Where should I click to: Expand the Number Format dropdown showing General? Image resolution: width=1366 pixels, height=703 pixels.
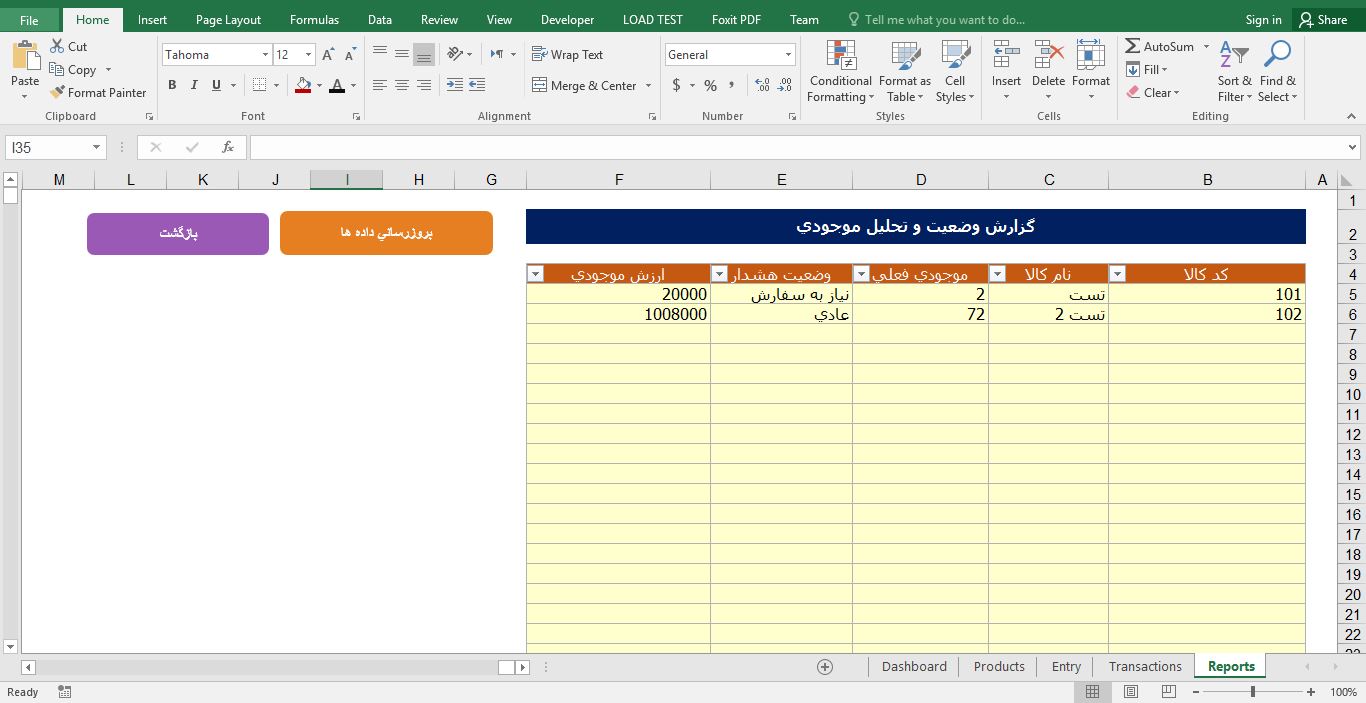pyautogui.click(x=789, y=54)
